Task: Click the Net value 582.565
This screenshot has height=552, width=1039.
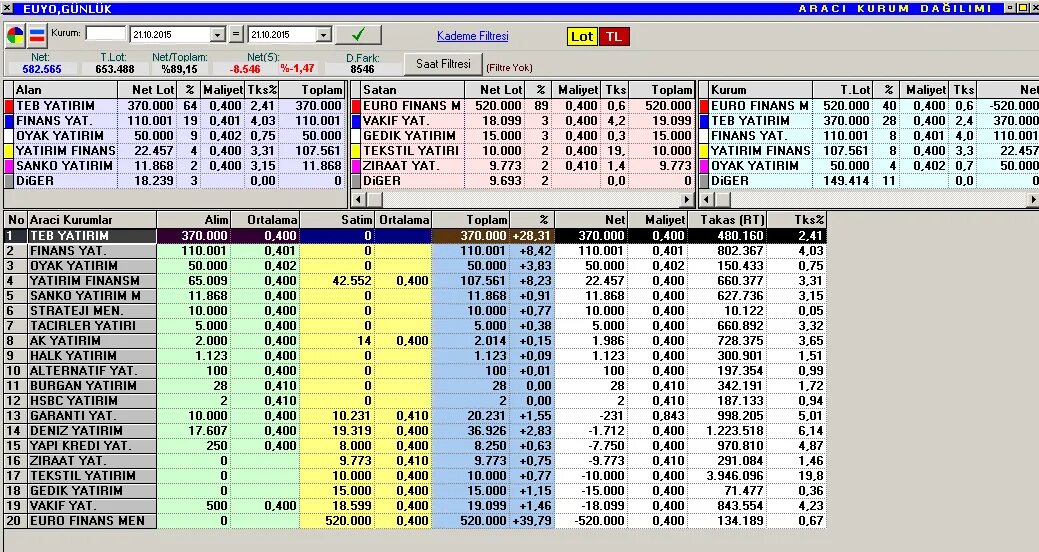Action: (x=42, y=69)
